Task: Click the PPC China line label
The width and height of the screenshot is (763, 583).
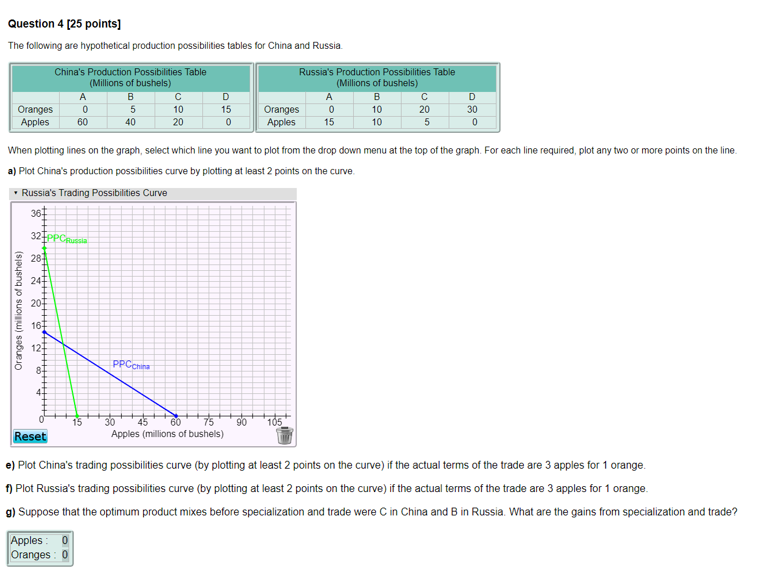Action: (x=131, y=364)
